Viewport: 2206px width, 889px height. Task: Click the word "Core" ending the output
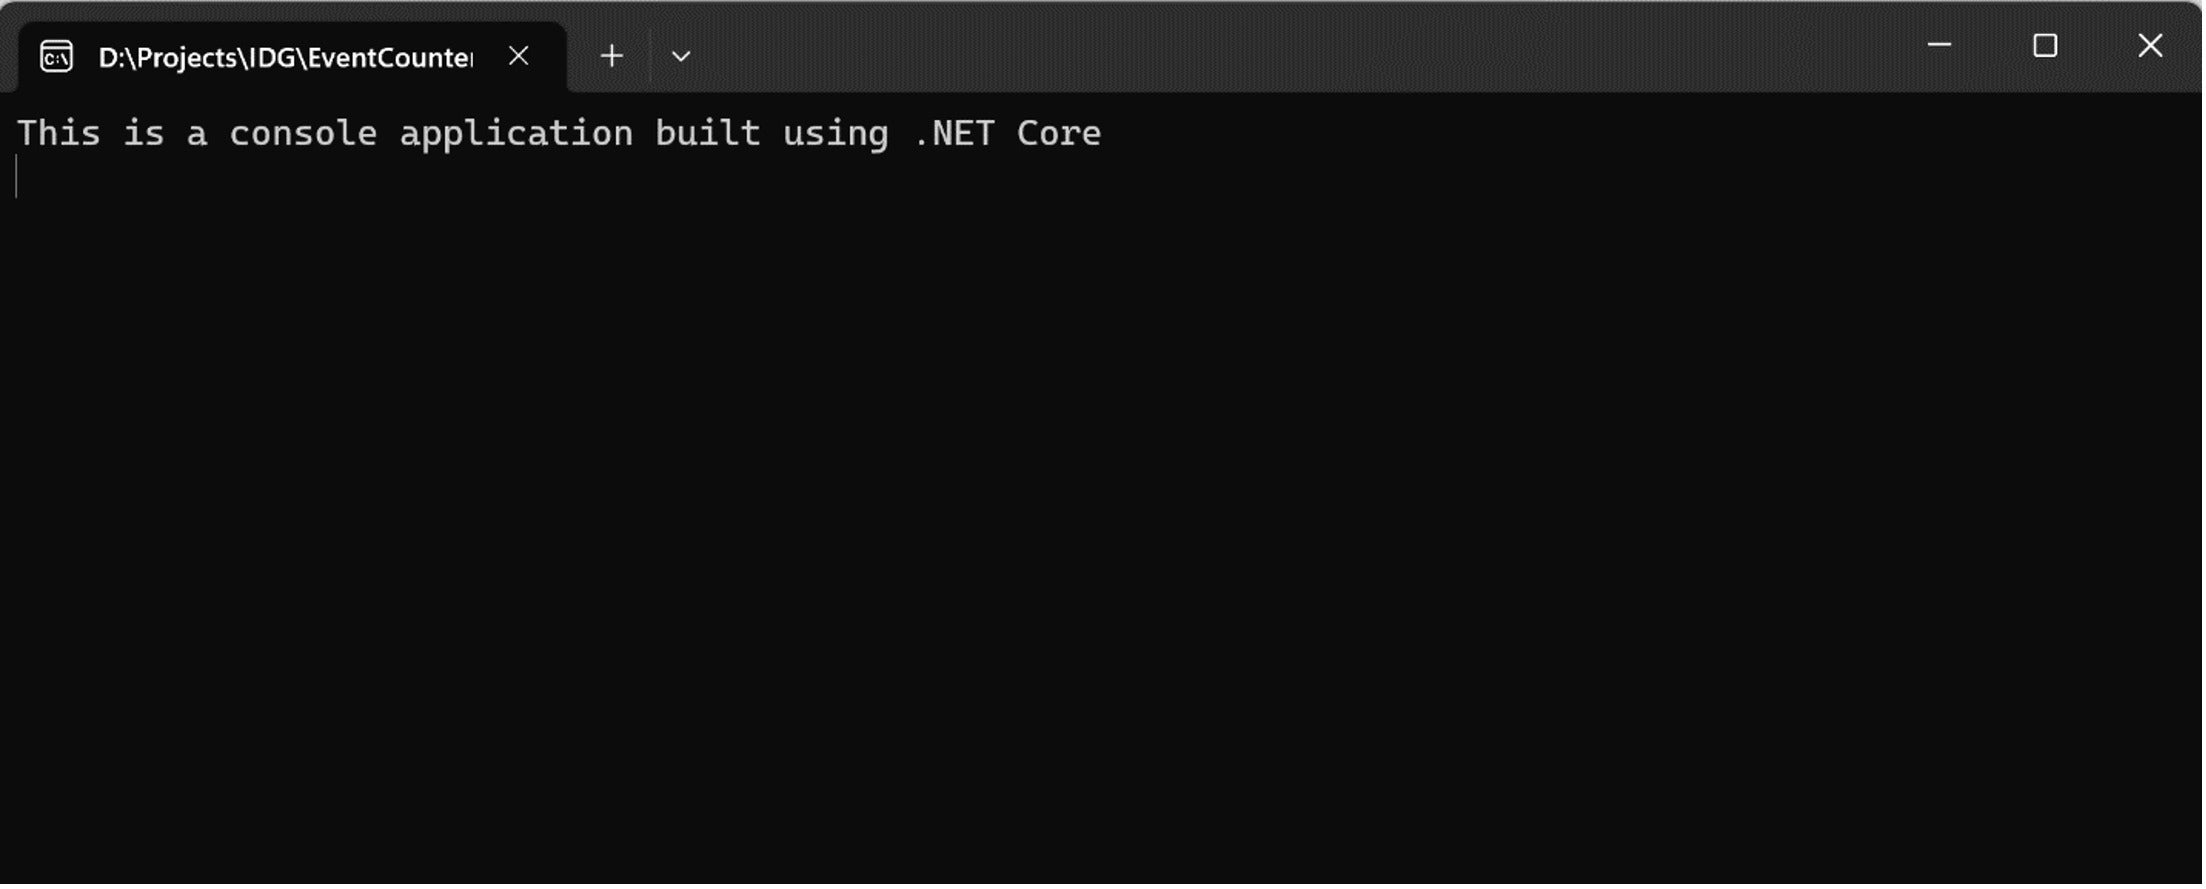coord(1060,133)
